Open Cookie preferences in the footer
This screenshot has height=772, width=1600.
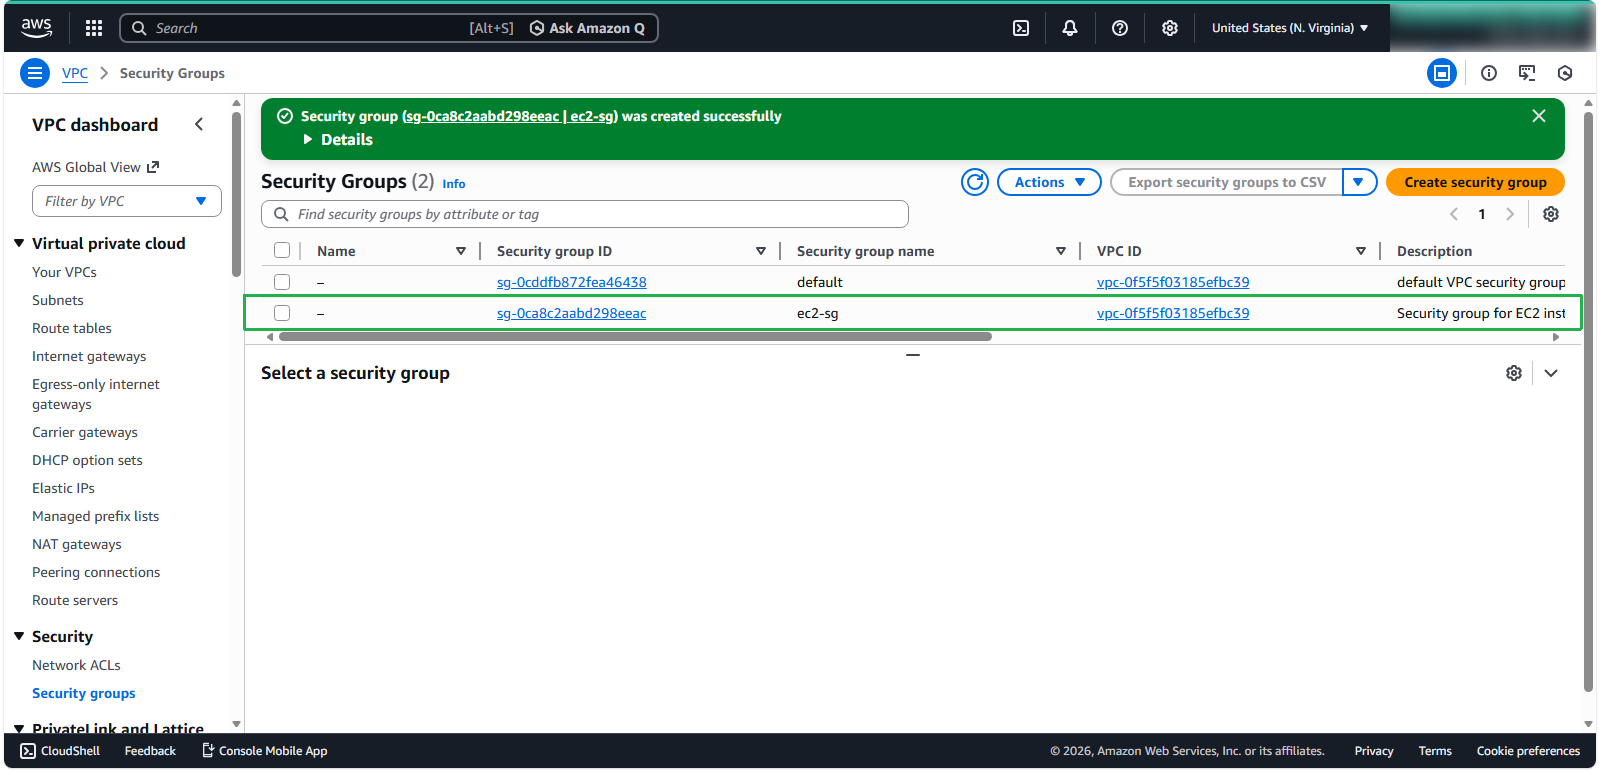point(1528,751)
